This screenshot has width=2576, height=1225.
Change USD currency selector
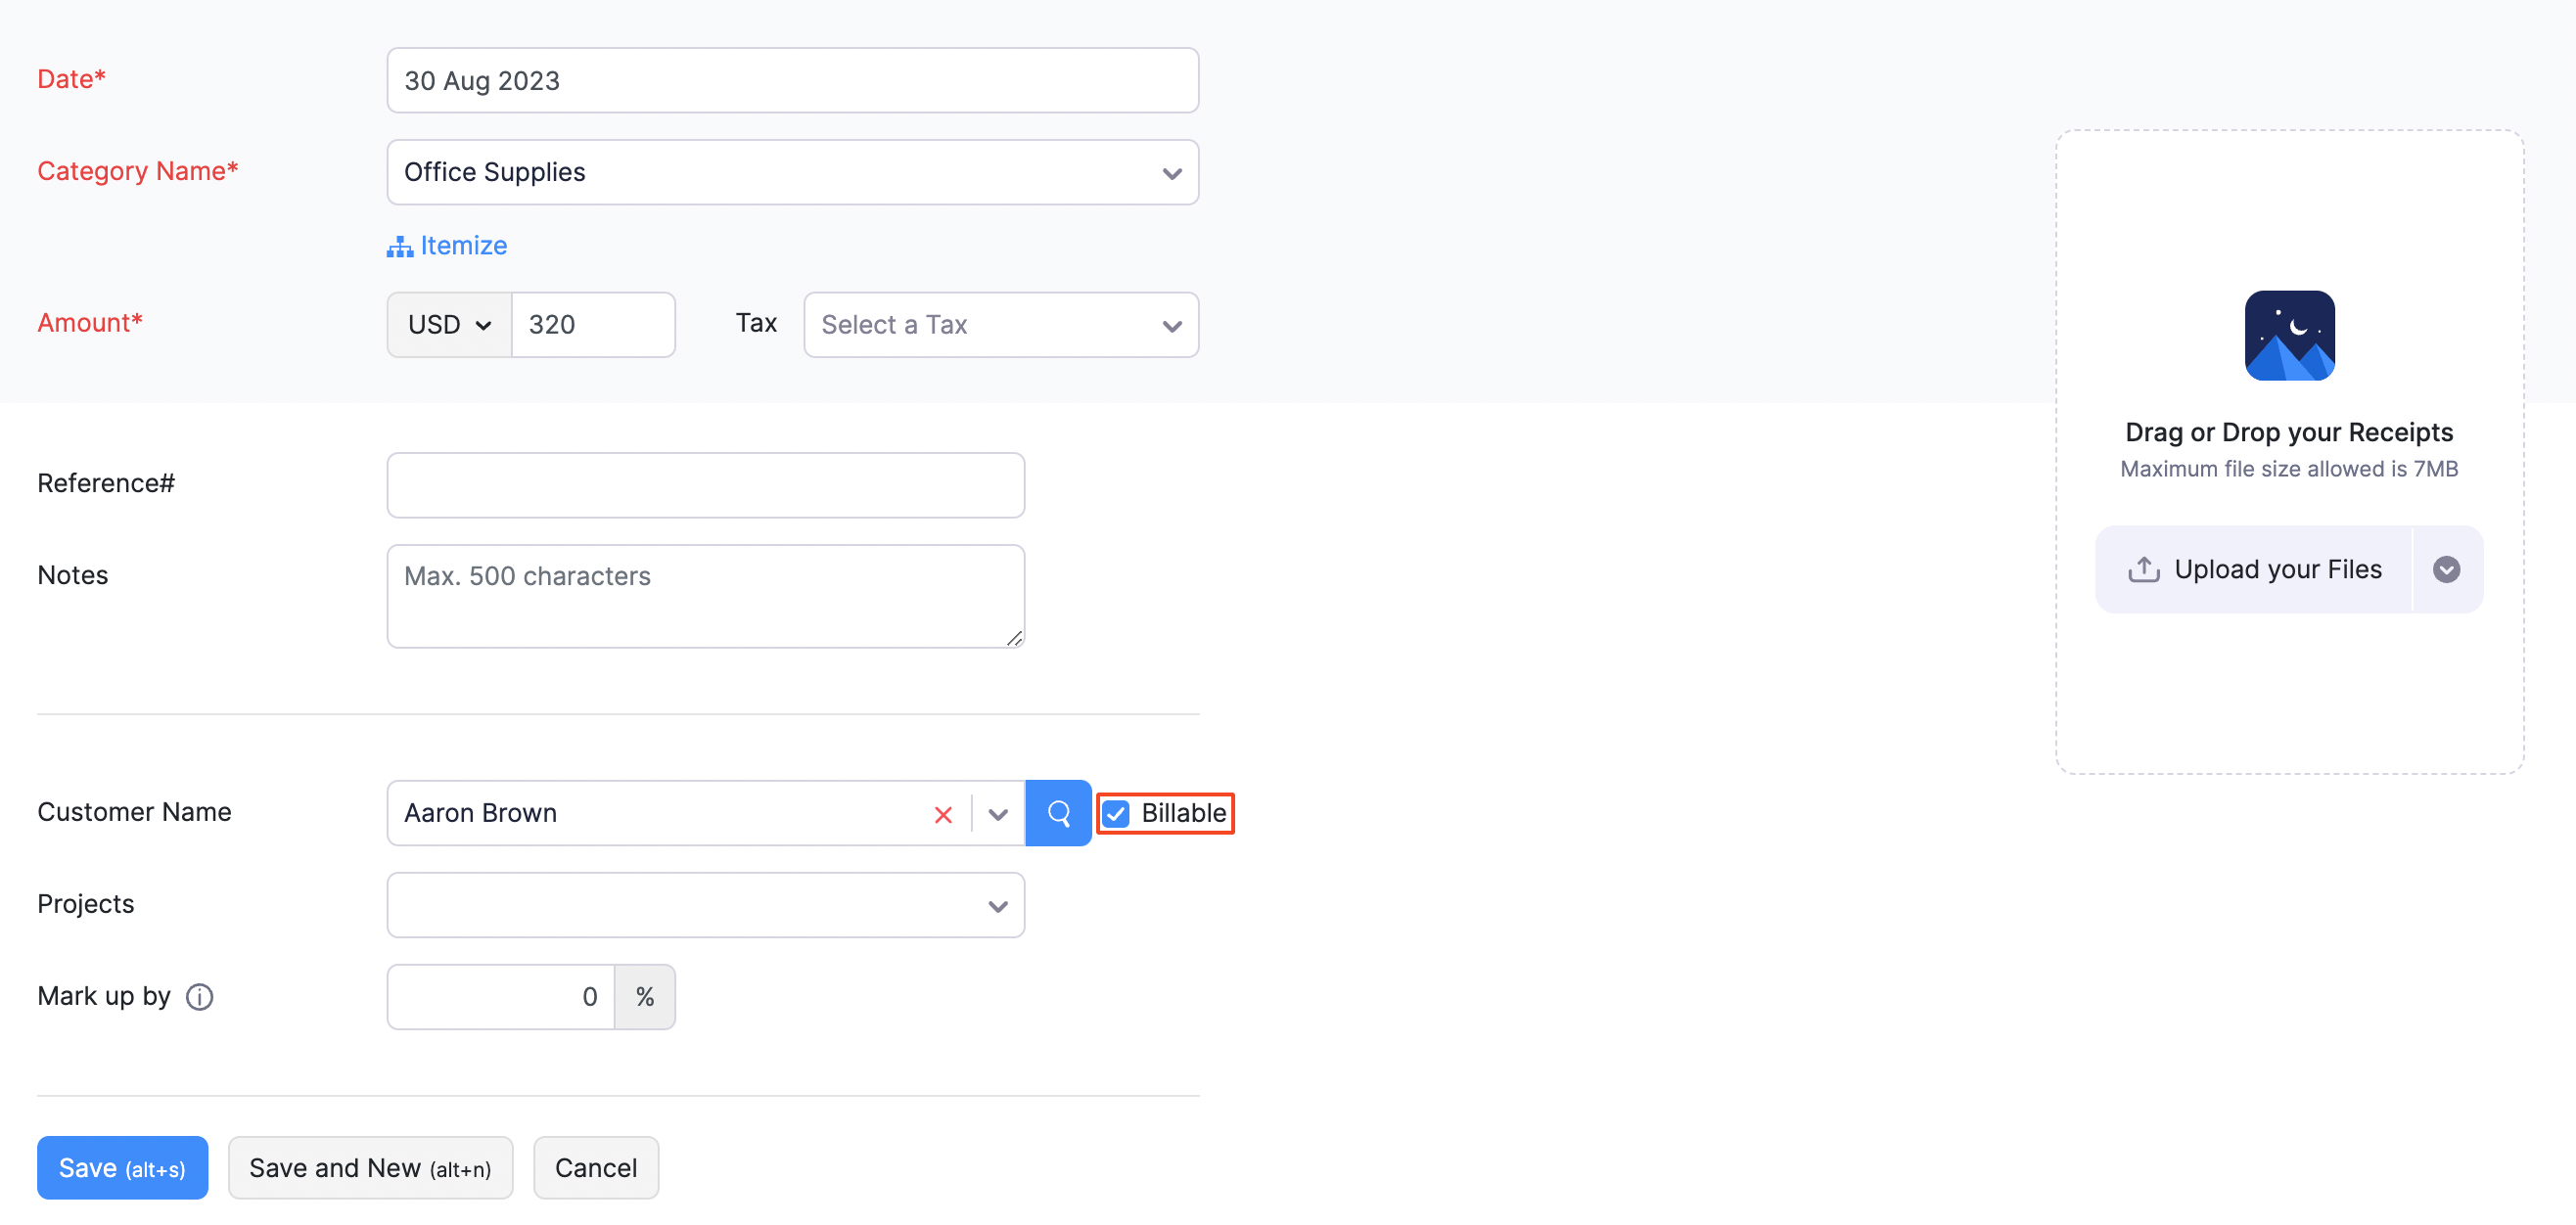449,325
